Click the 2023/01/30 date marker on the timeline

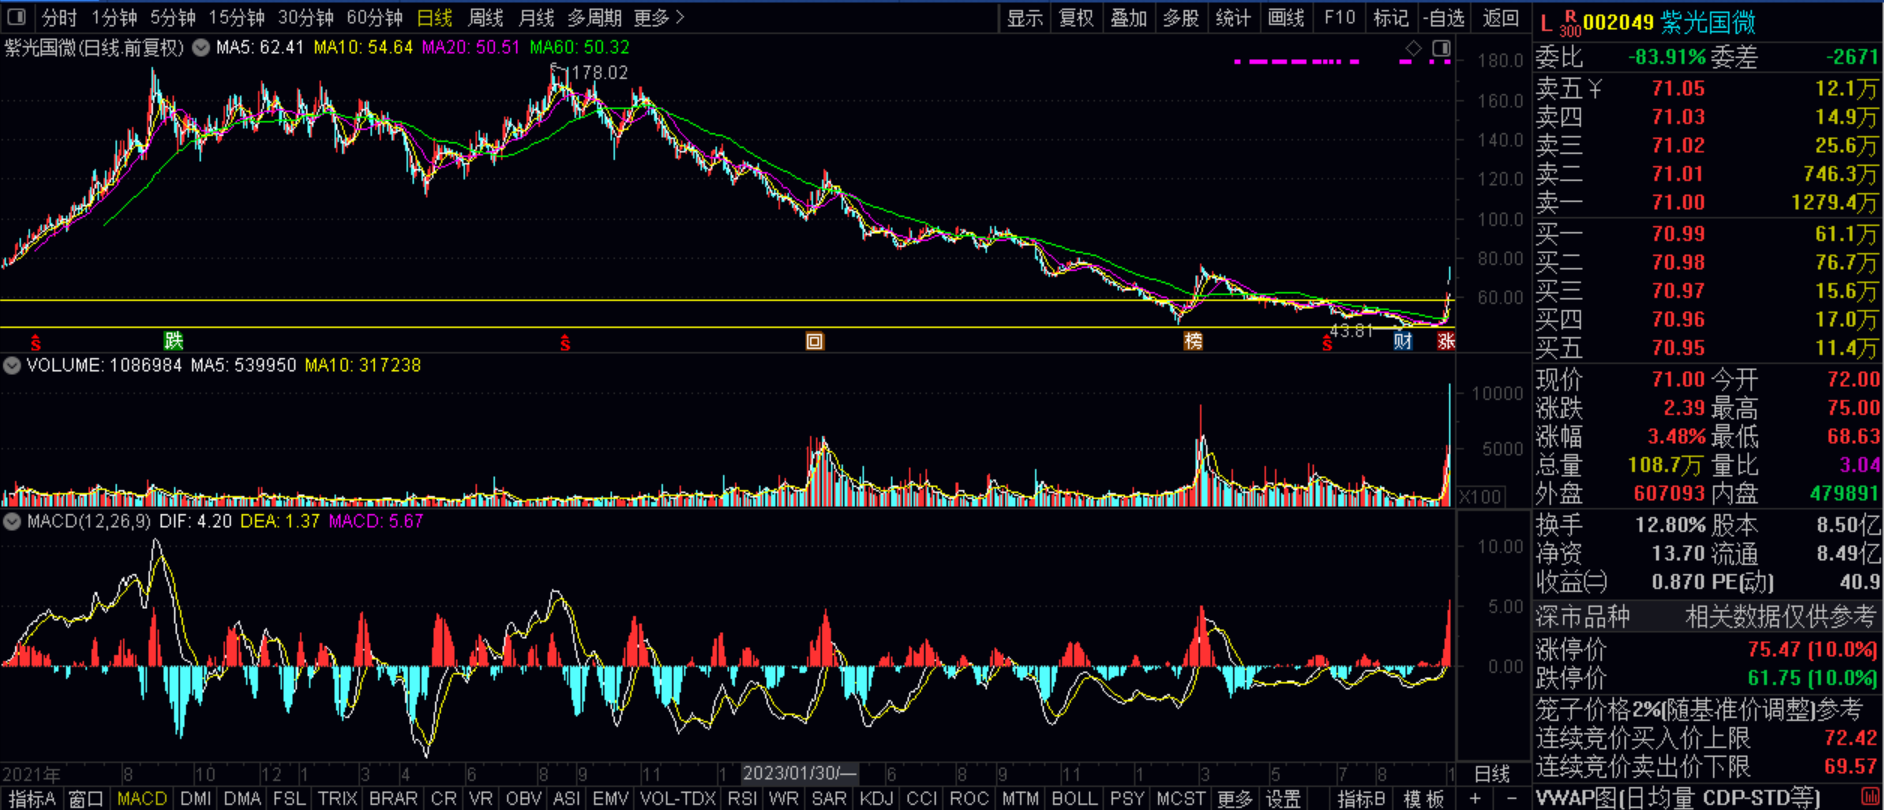point(799,774)
